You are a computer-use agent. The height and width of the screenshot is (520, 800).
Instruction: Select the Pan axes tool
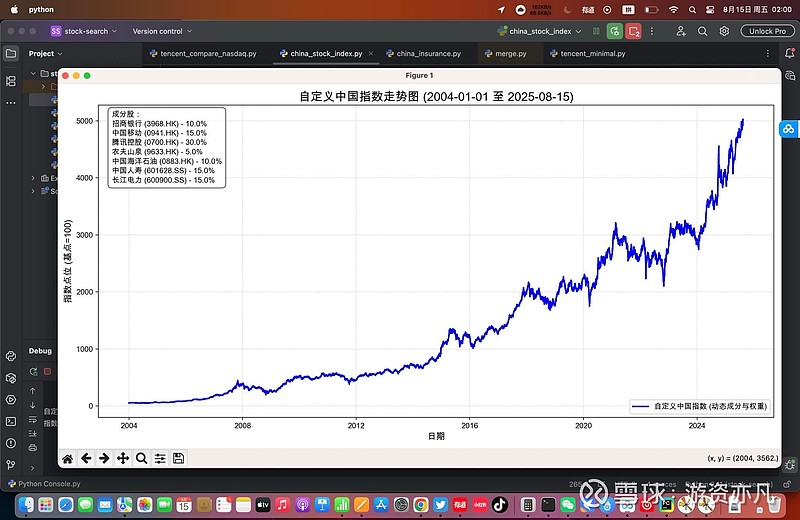click(x=123, y=458)
